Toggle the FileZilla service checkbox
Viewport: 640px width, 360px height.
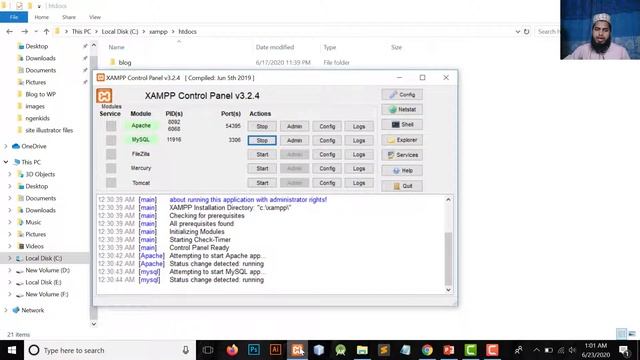tap(111, 154)
